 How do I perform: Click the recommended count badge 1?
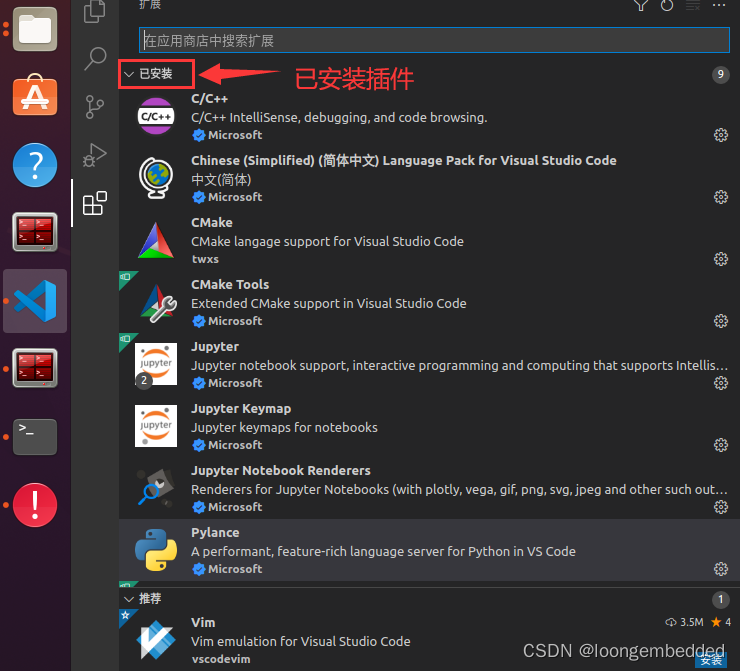(720, 599)
